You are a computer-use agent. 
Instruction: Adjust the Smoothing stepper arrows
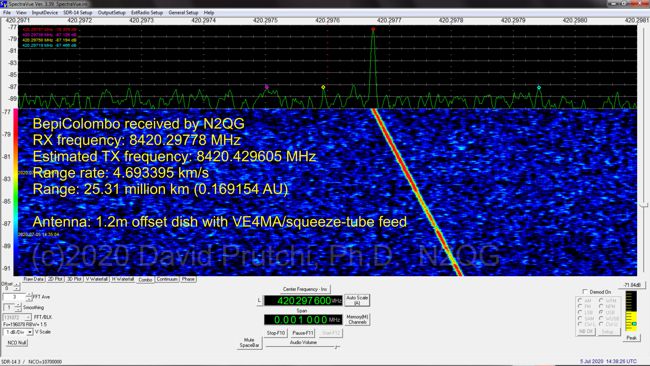coord(18,308)
